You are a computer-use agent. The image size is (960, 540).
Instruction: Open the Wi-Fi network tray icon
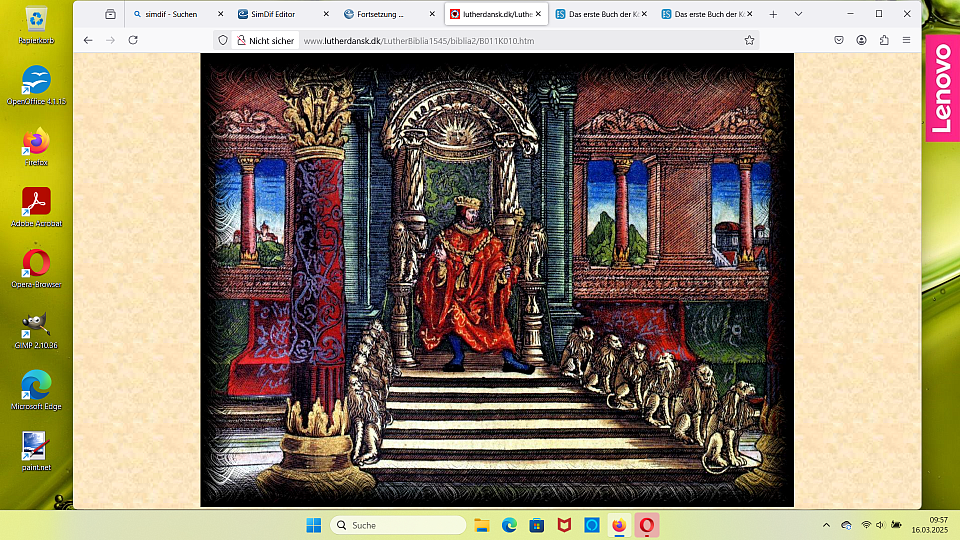point(866,525)
